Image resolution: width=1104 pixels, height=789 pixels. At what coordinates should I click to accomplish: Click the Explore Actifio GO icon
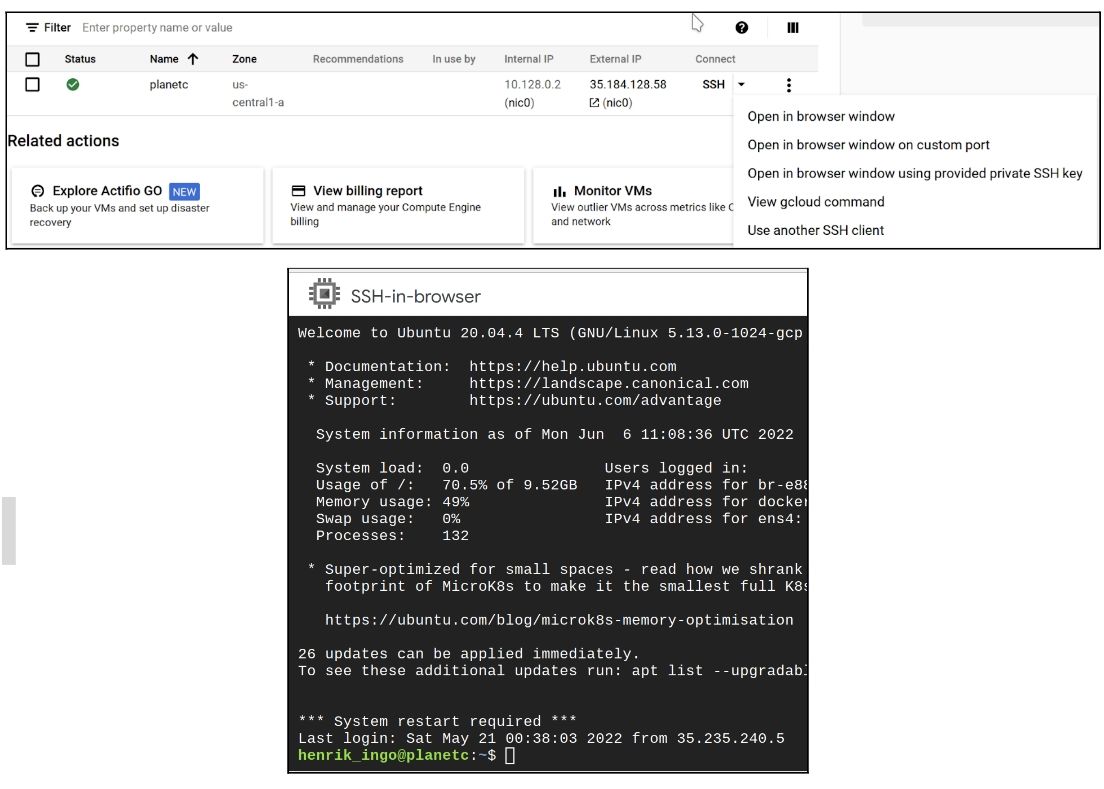pos(38,191)
